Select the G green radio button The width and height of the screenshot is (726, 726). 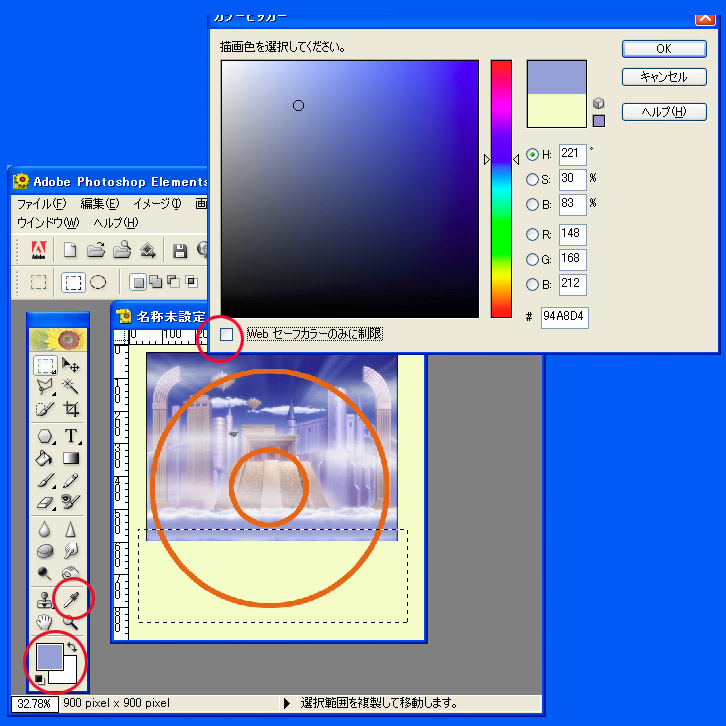point(532,260)
